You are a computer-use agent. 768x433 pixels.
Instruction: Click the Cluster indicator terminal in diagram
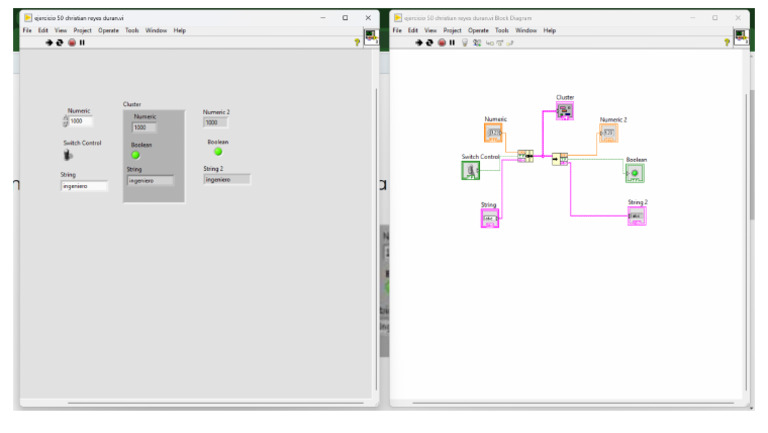(565, 111)
